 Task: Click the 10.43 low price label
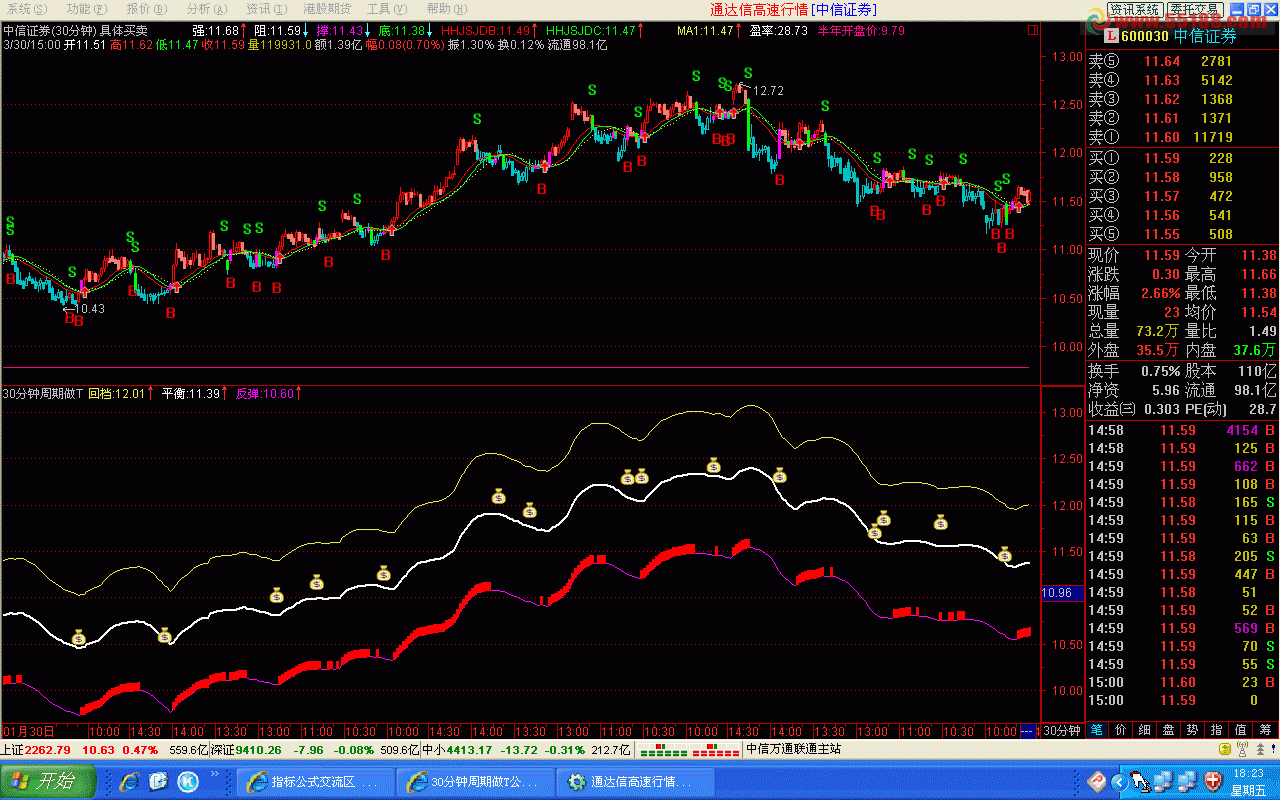click(x=89, y=308)
